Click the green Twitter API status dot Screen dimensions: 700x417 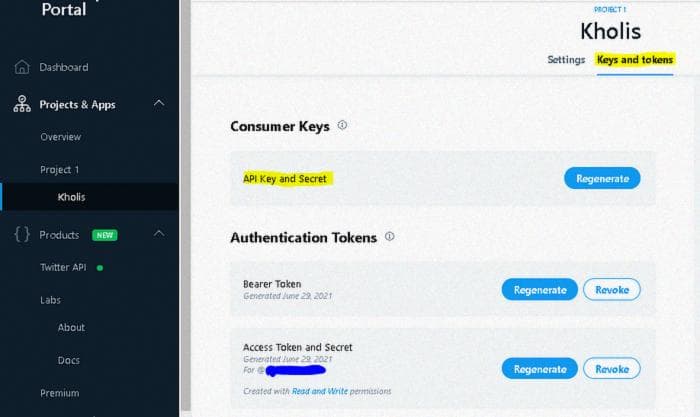click(x=100, y=268)
